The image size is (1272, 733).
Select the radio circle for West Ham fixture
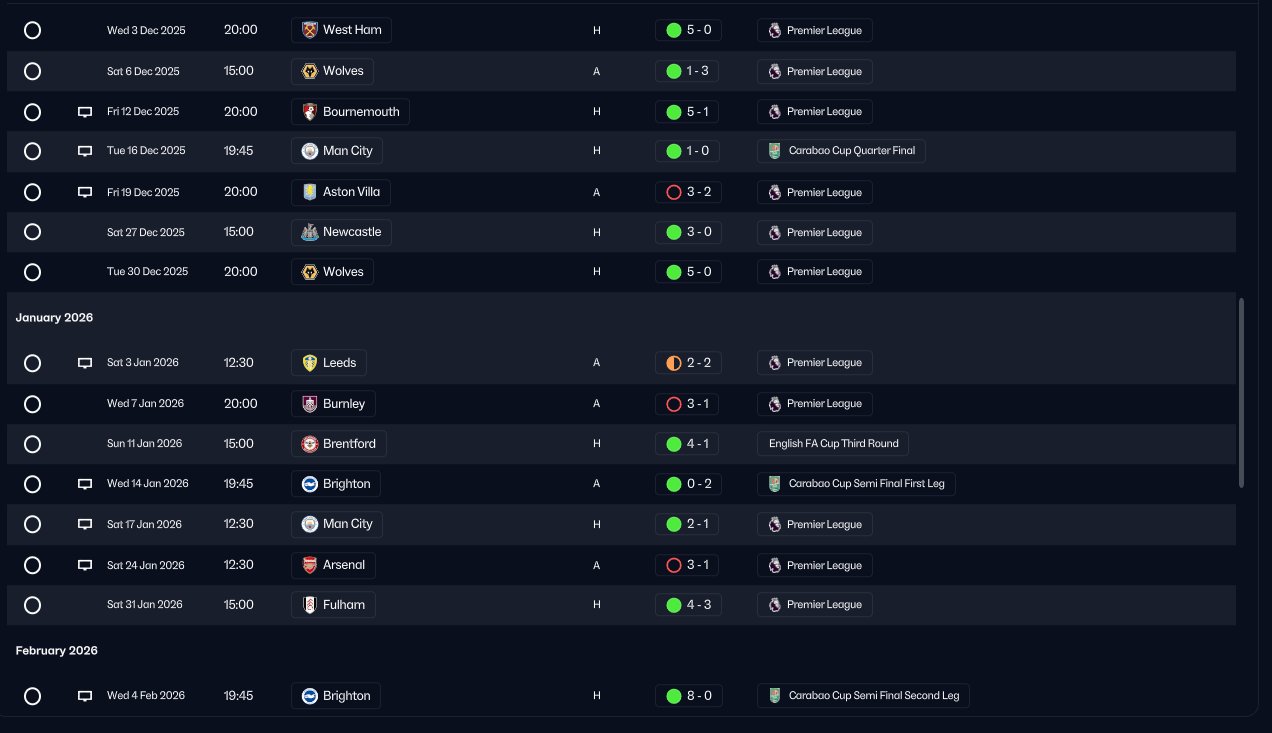click(32, 30)
